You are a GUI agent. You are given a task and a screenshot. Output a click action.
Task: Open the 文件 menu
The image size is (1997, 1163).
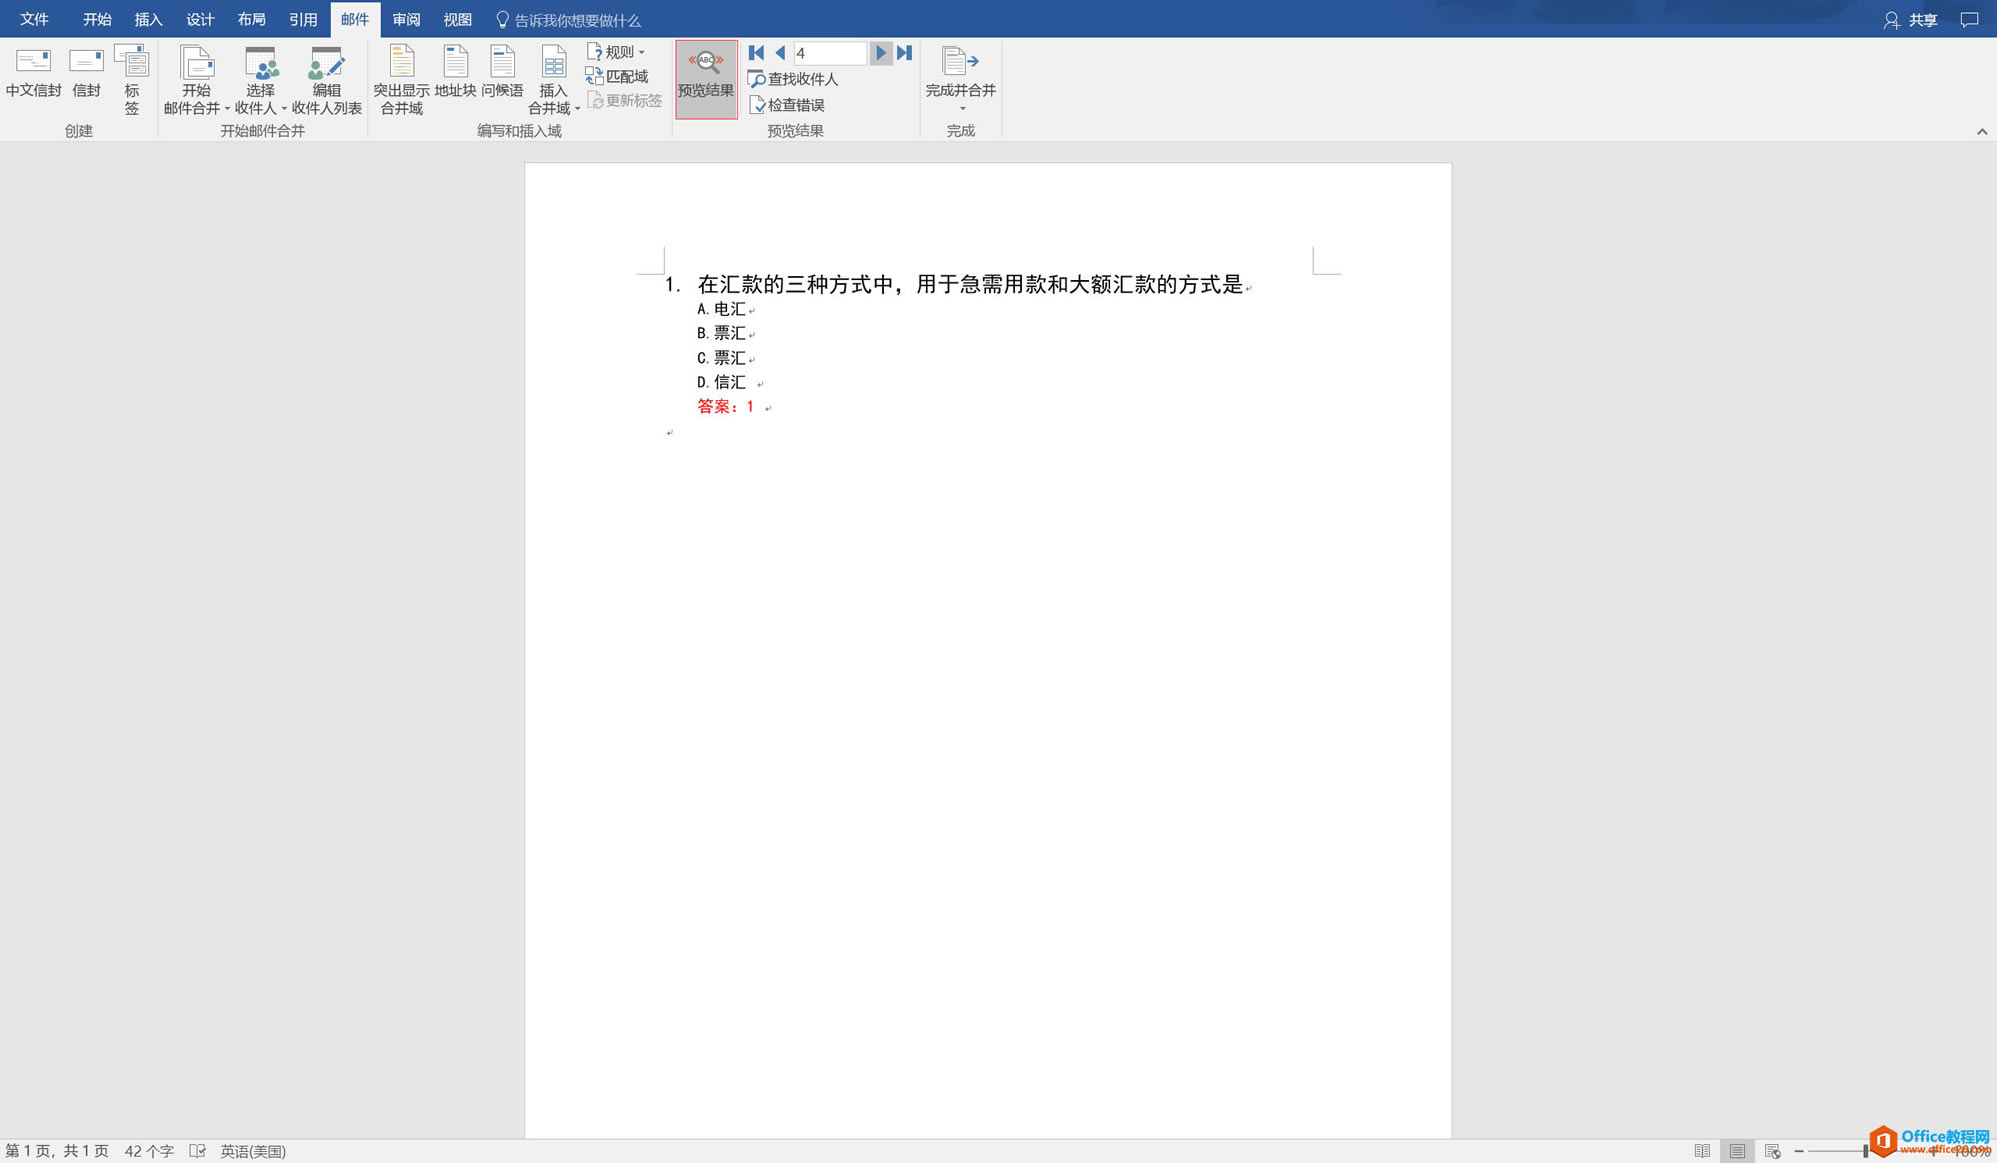click(33, 18)
